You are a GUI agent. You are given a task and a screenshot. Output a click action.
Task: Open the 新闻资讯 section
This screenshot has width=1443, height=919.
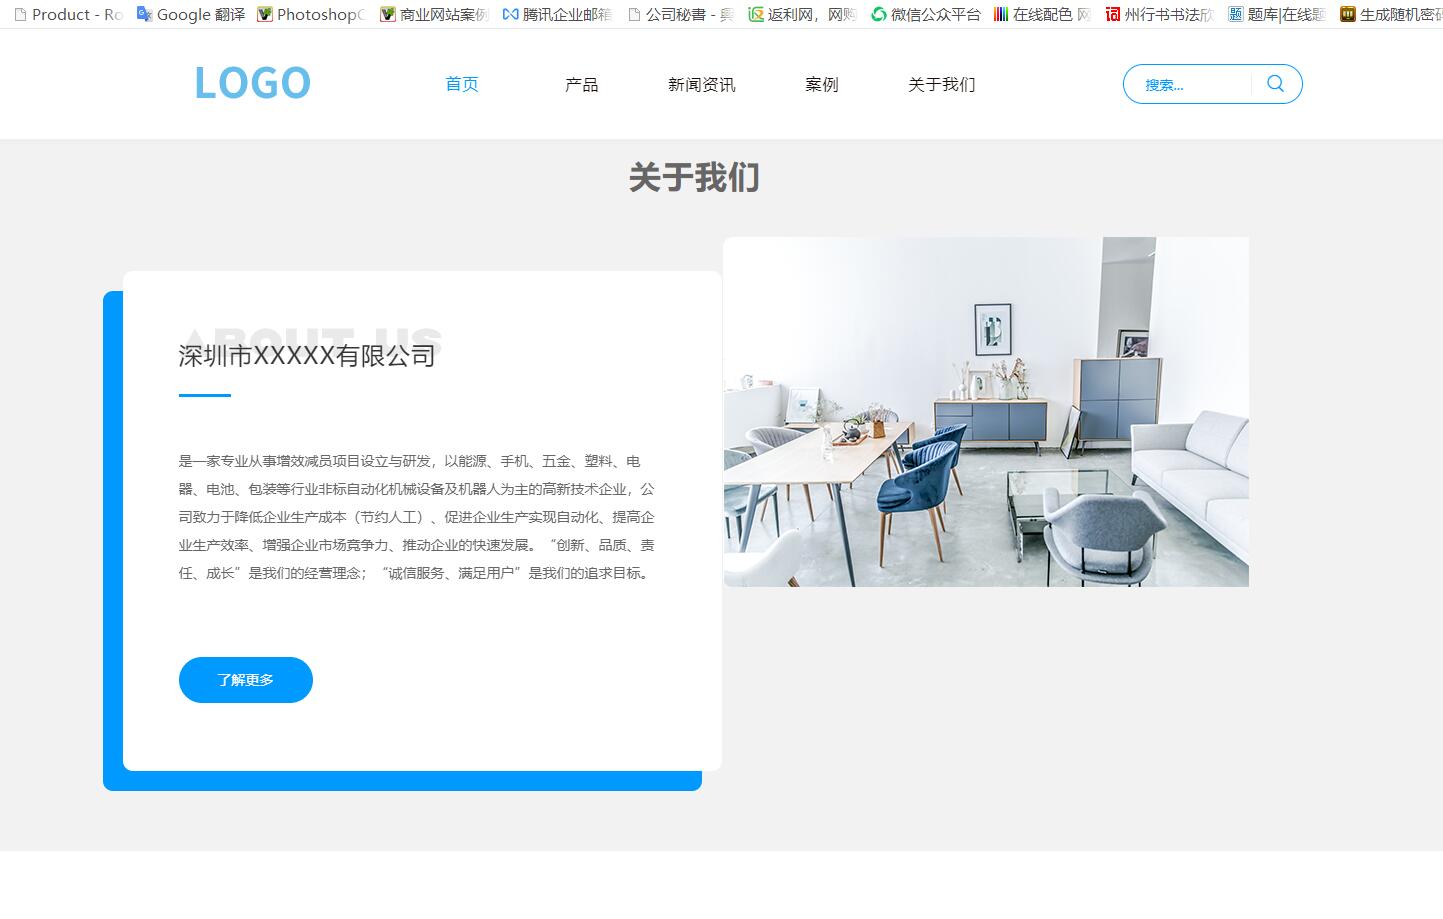point(700,85)
